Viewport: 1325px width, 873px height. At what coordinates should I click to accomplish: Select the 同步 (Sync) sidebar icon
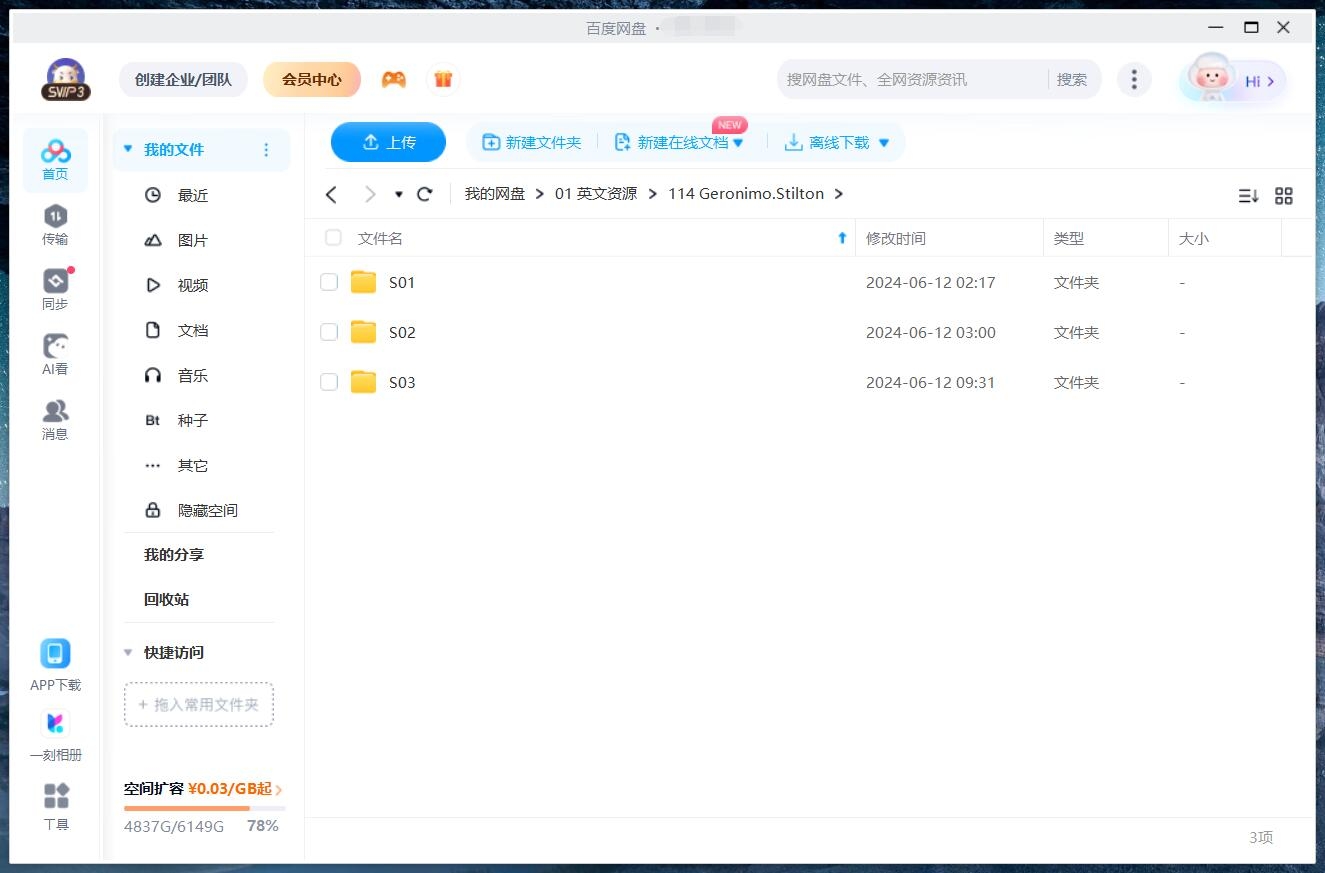pos(55,285)
